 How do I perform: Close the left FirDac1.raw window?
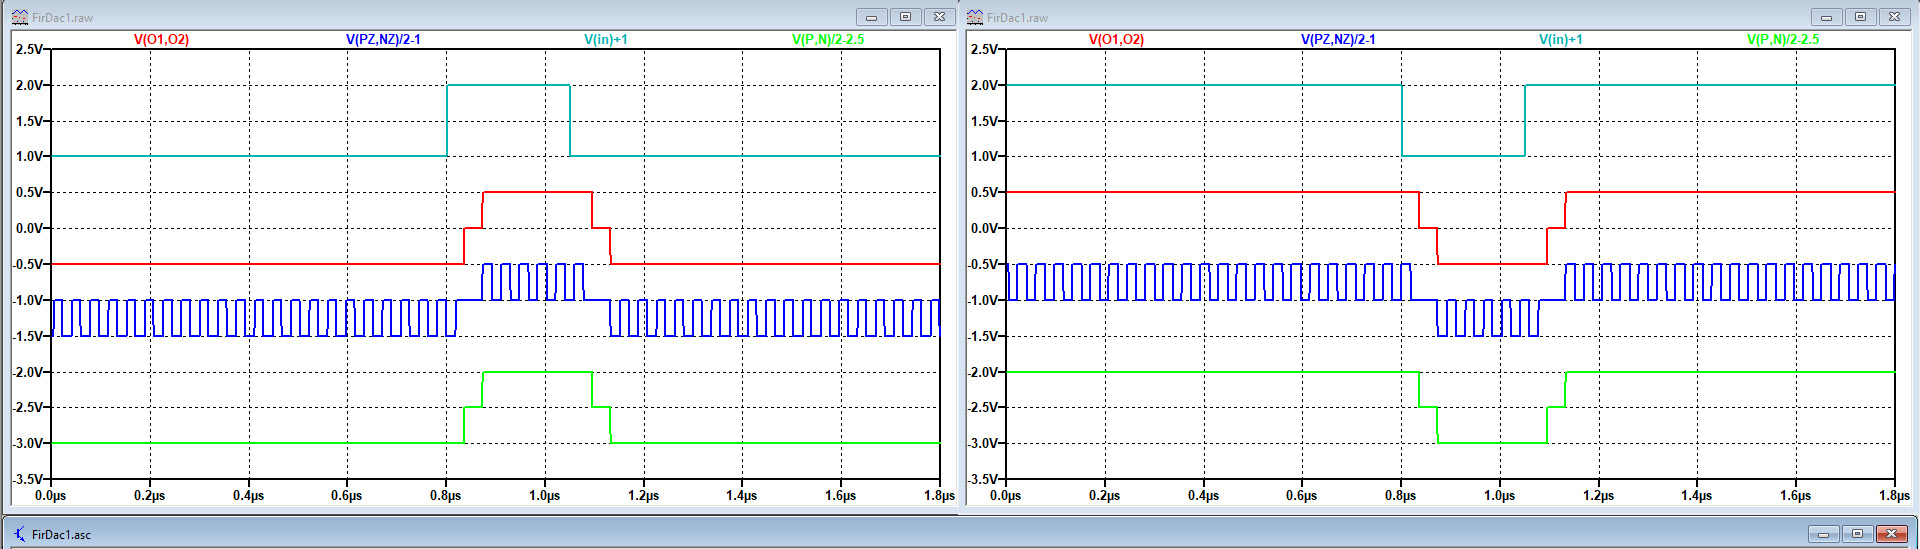point(939,17)
